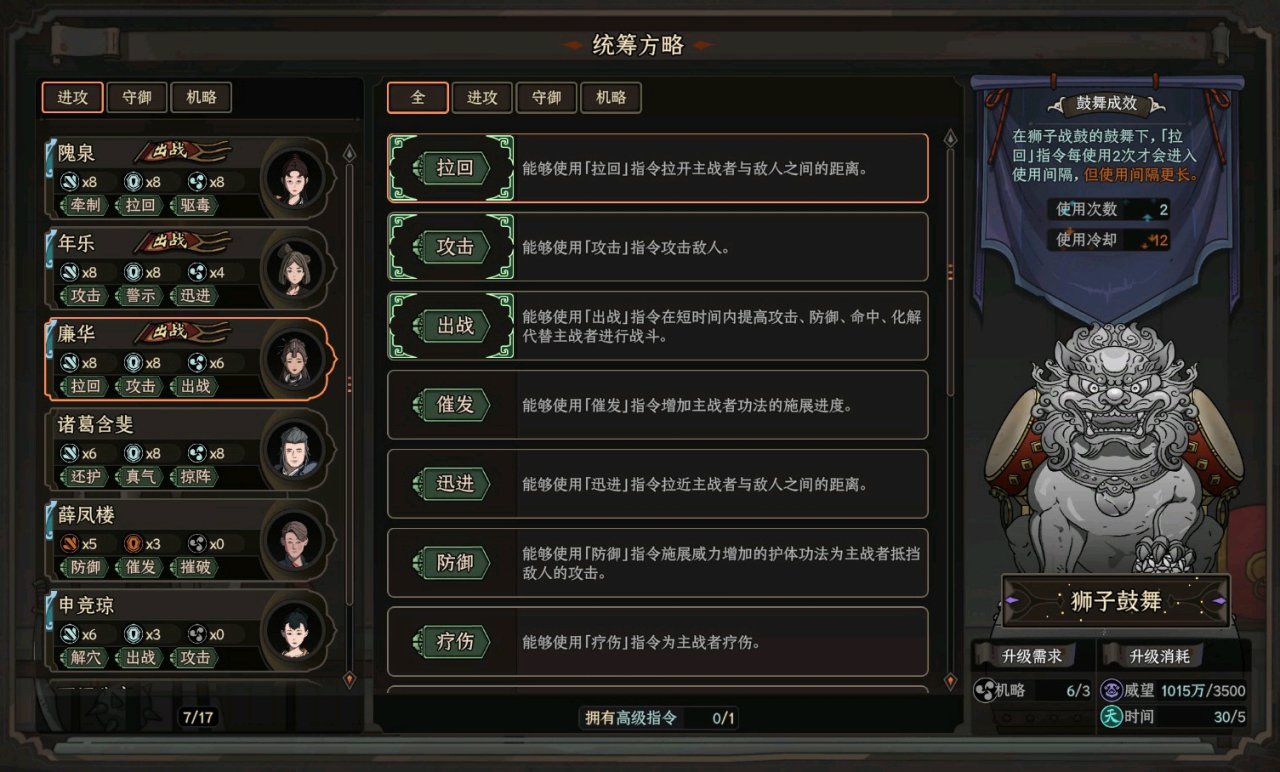Image resolution: width=1280 pixels, height=772 pixels.
Task: Switch to the left-panel 守御 tab
Action: click(x=136, y=97)
